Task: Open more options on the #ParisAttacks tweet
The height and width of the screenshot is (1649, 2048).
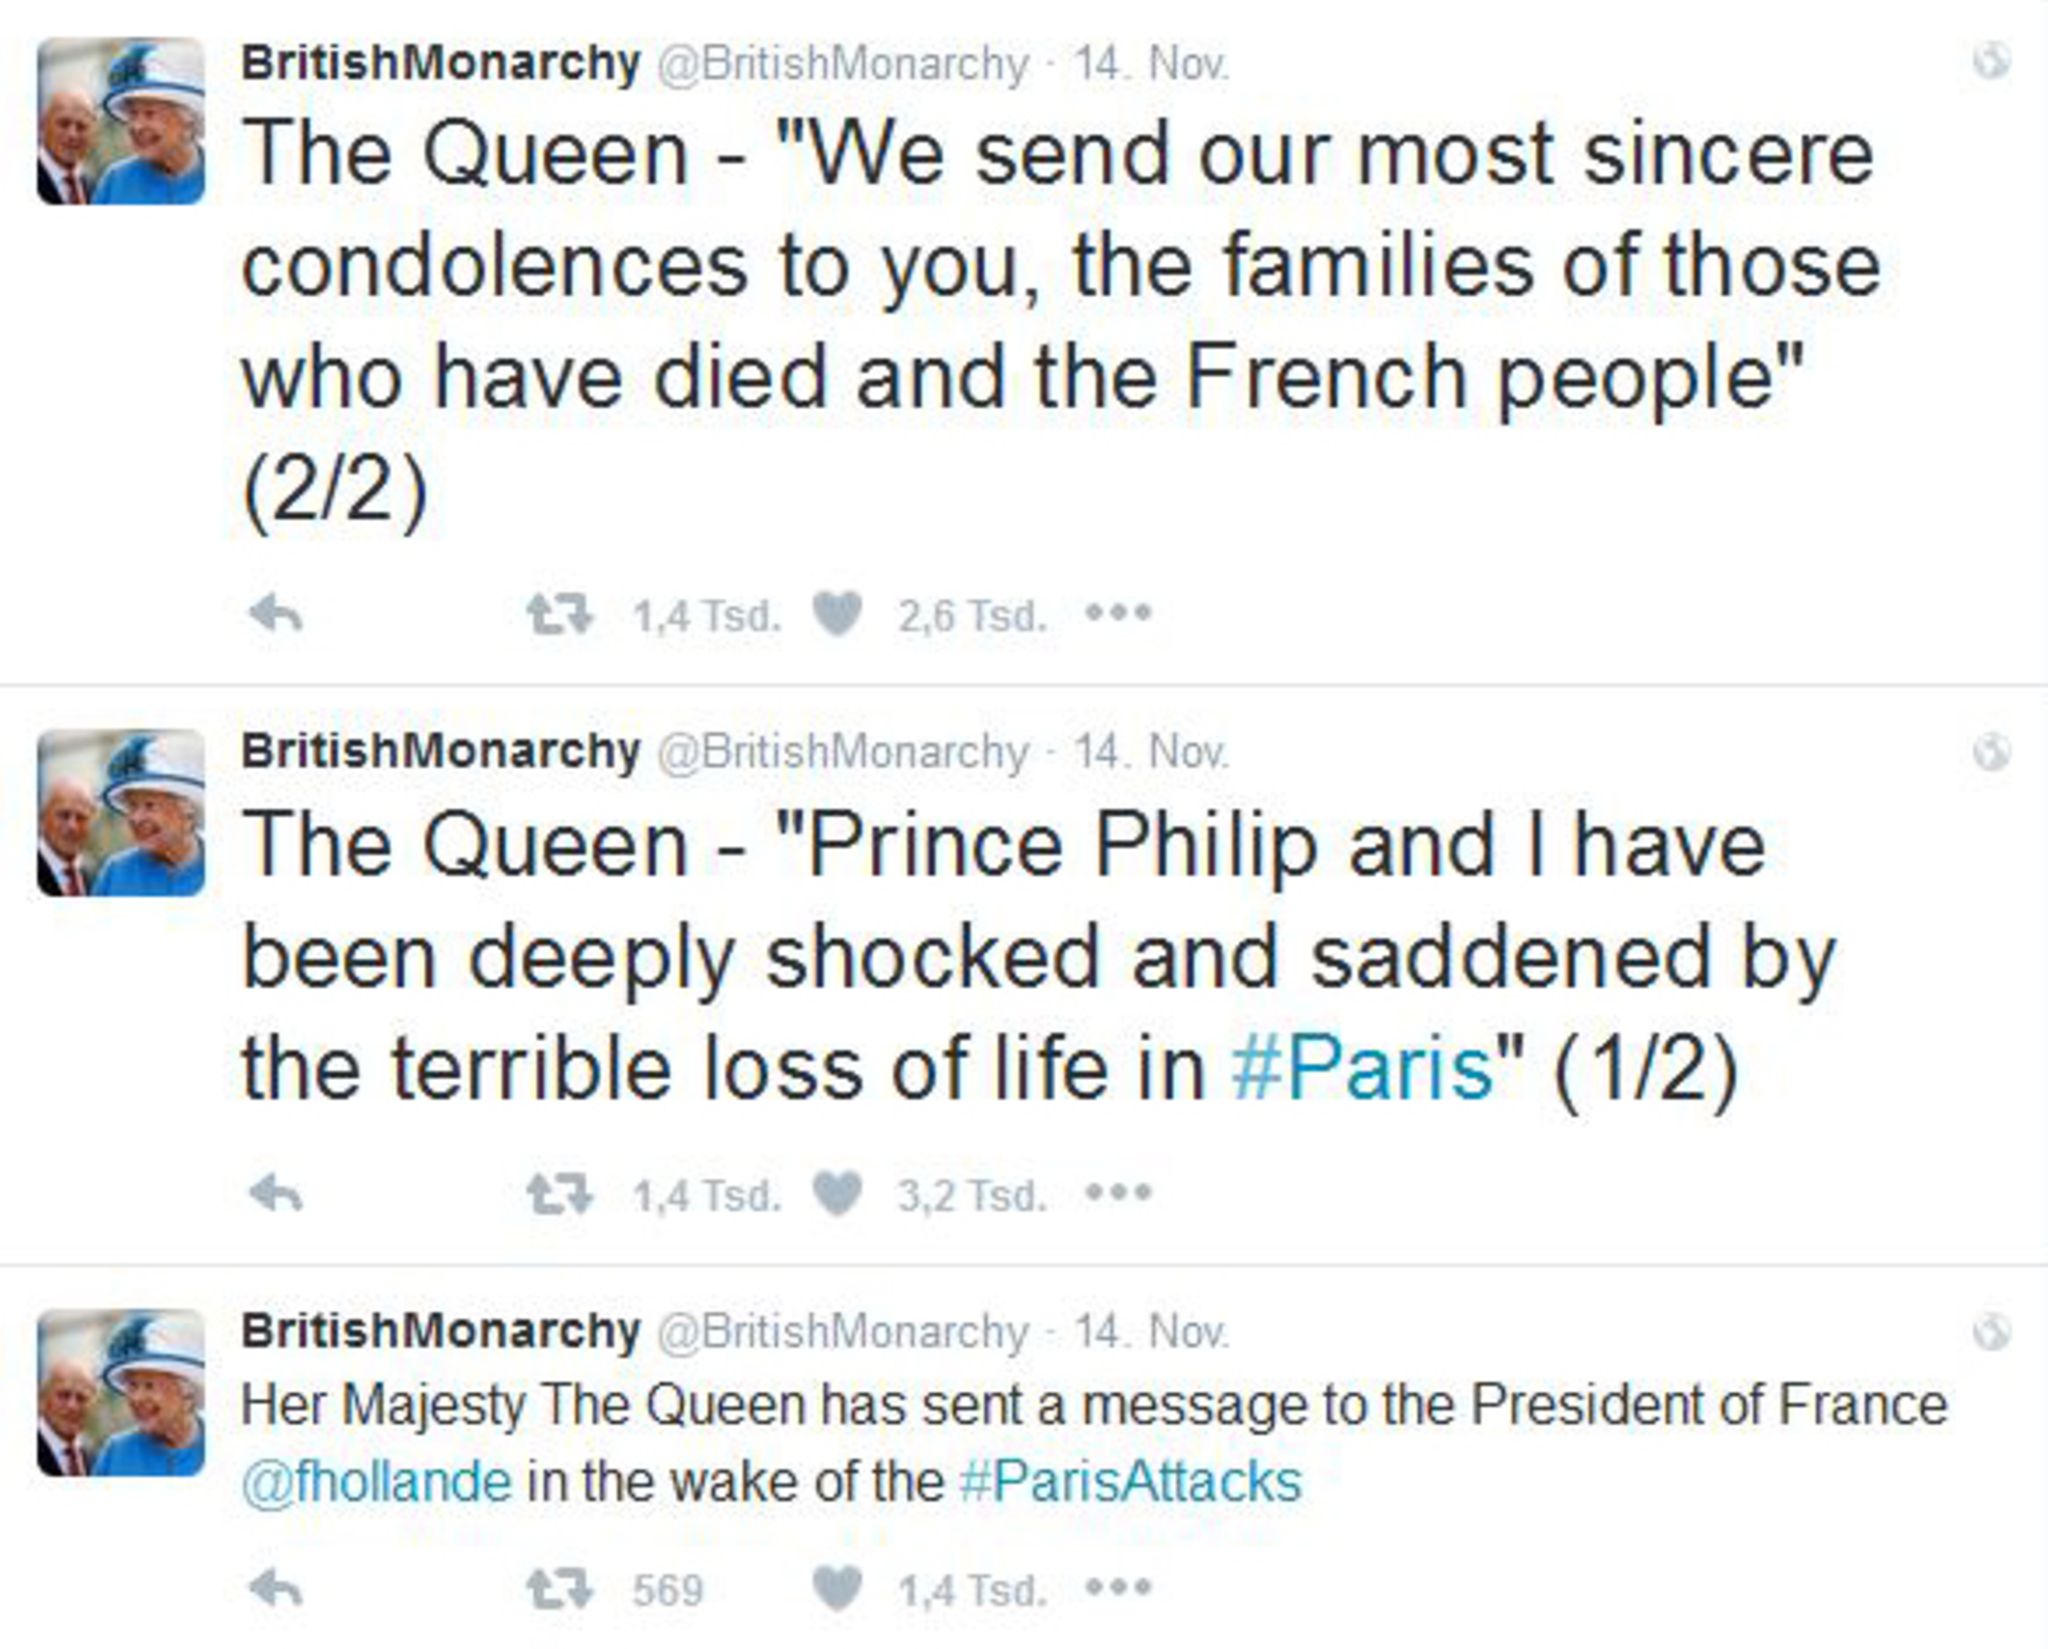Action: click(1119, 1587)
